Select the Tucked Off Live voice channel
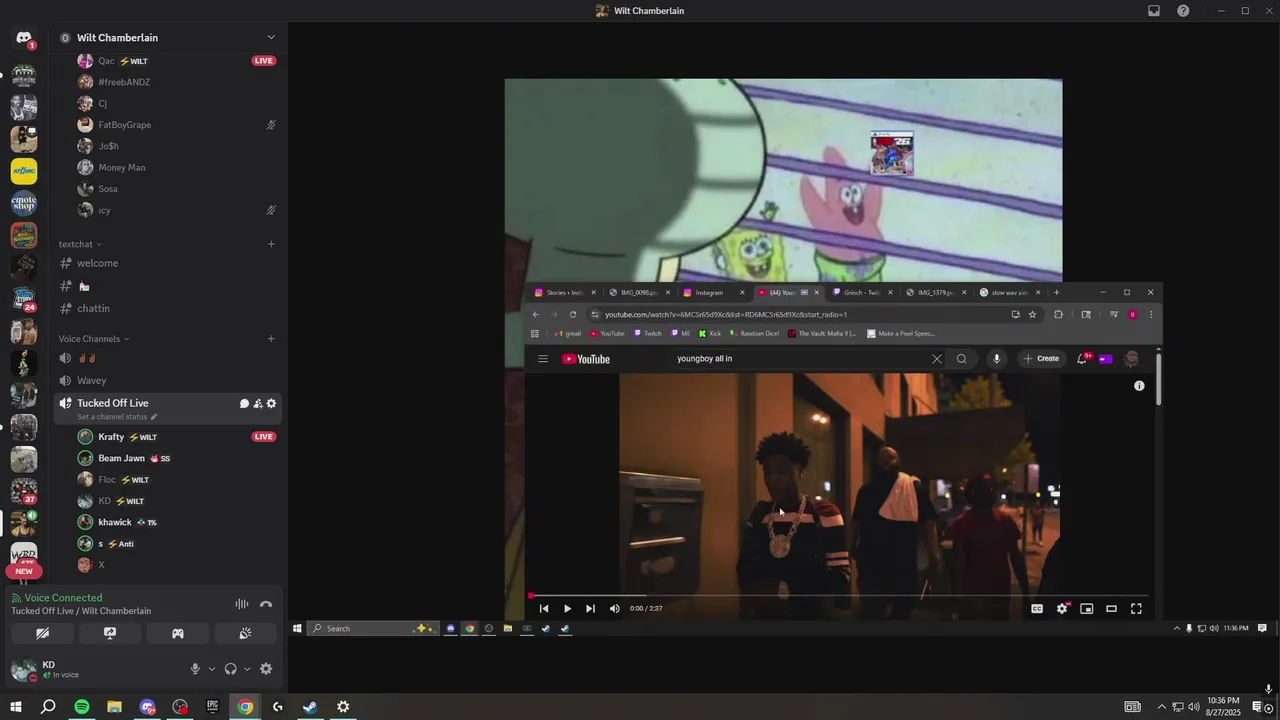The width and height of the screenshot is (1280, 720). tap(113, 403)
